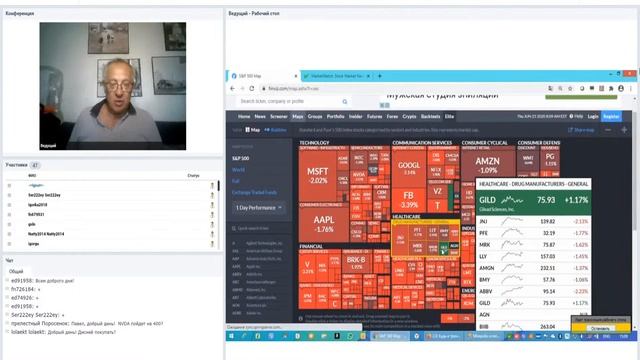Click the presenter webcam video
The image size is (640, 360).
pos(113,86)
